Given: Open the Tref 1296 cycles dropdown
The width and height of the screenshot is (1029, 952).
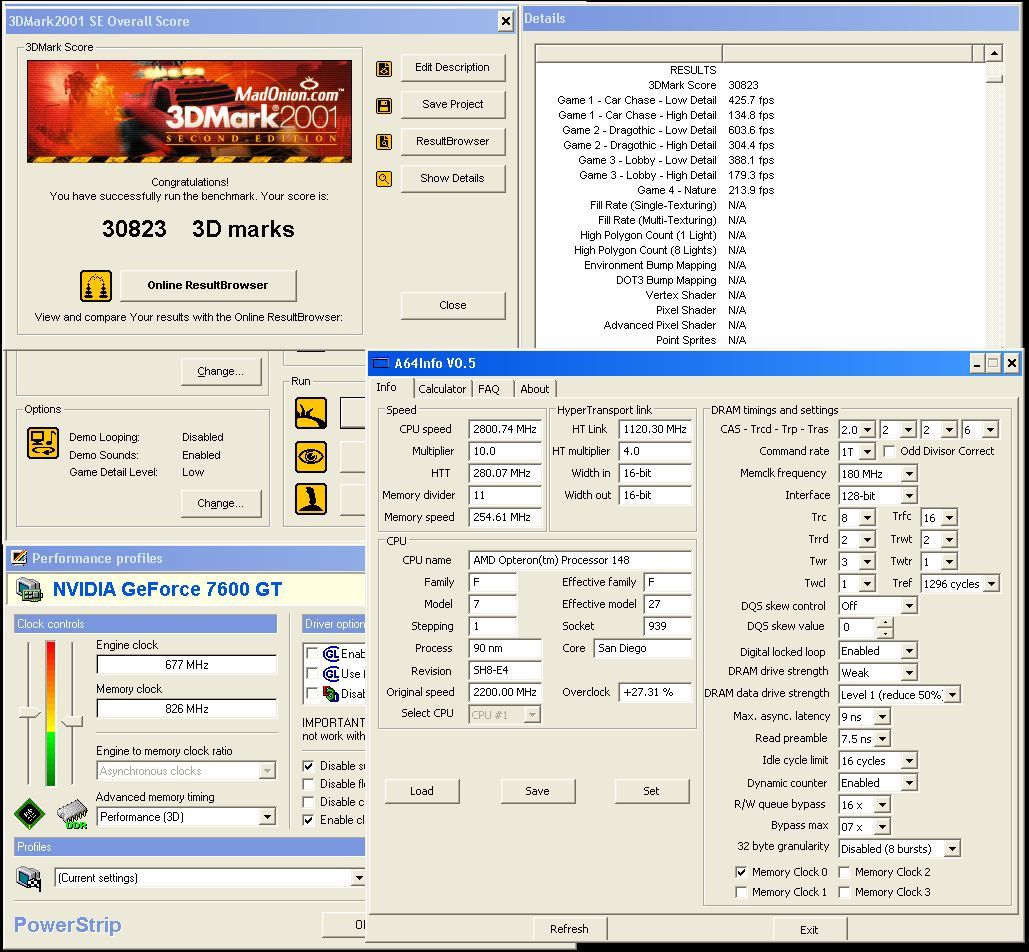Looking at the screenshot, I should (992, 584).
